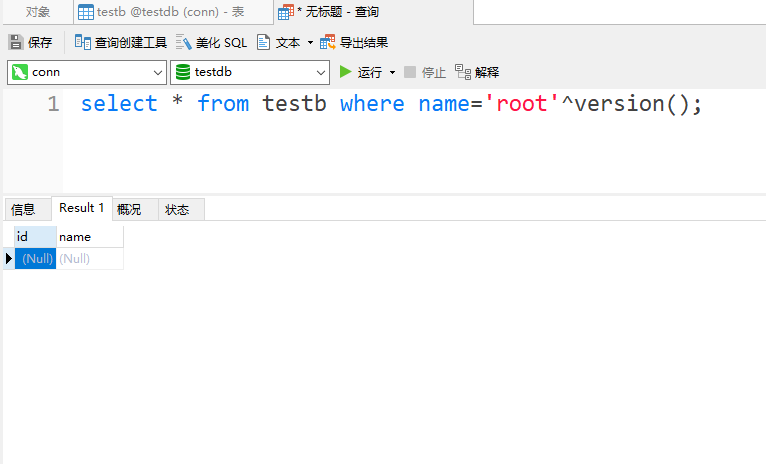The image size is (766, 464).
Task: Click the name column header
Action: [x=75, y=237]
